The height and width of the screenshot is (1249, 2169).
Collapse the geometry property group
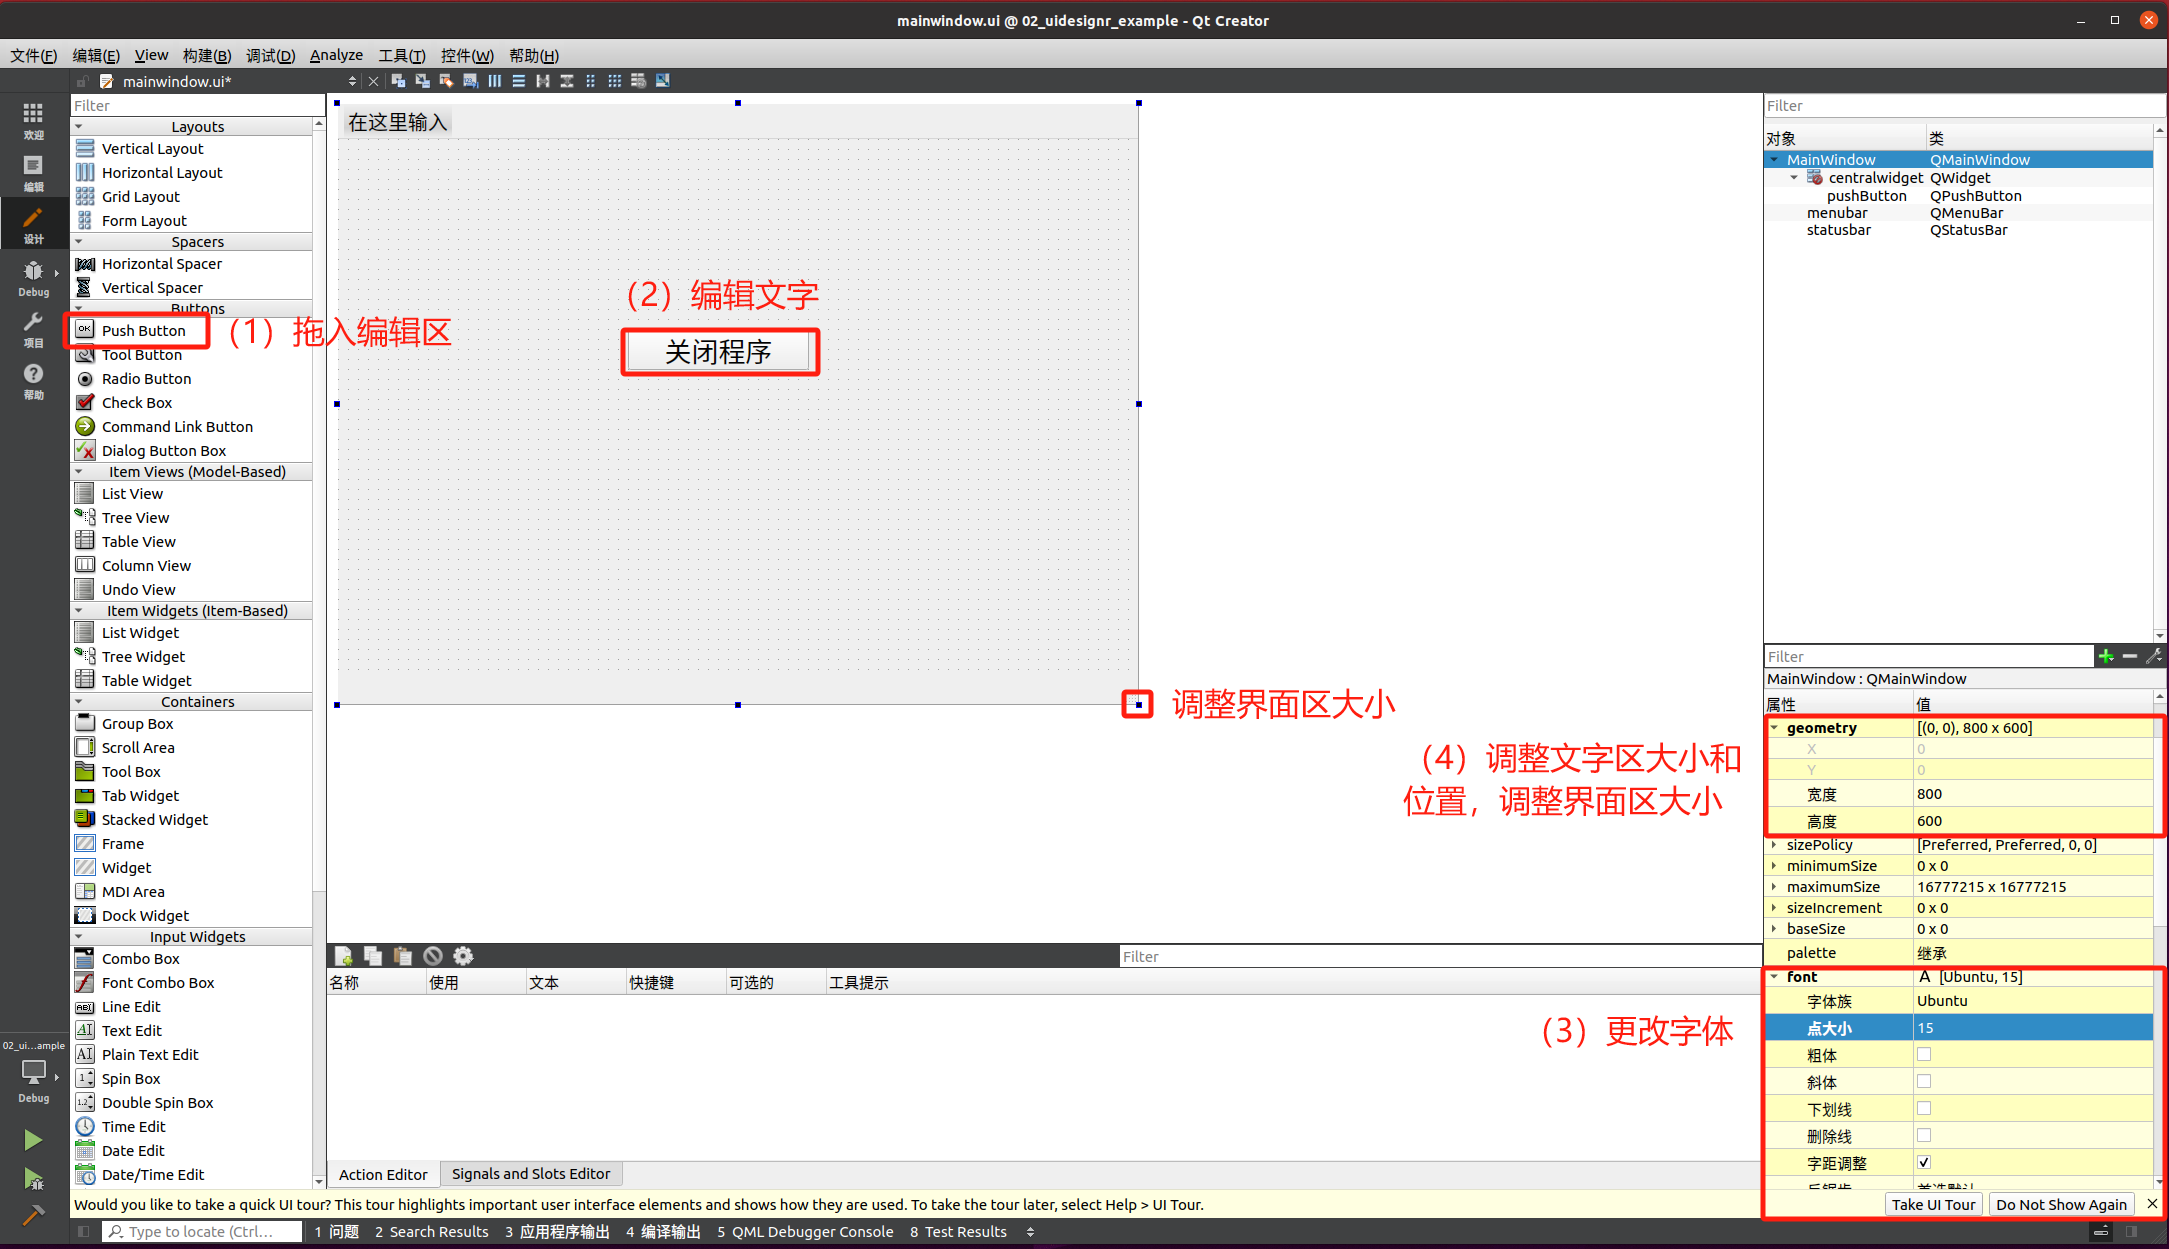[x=1775, y=728]
